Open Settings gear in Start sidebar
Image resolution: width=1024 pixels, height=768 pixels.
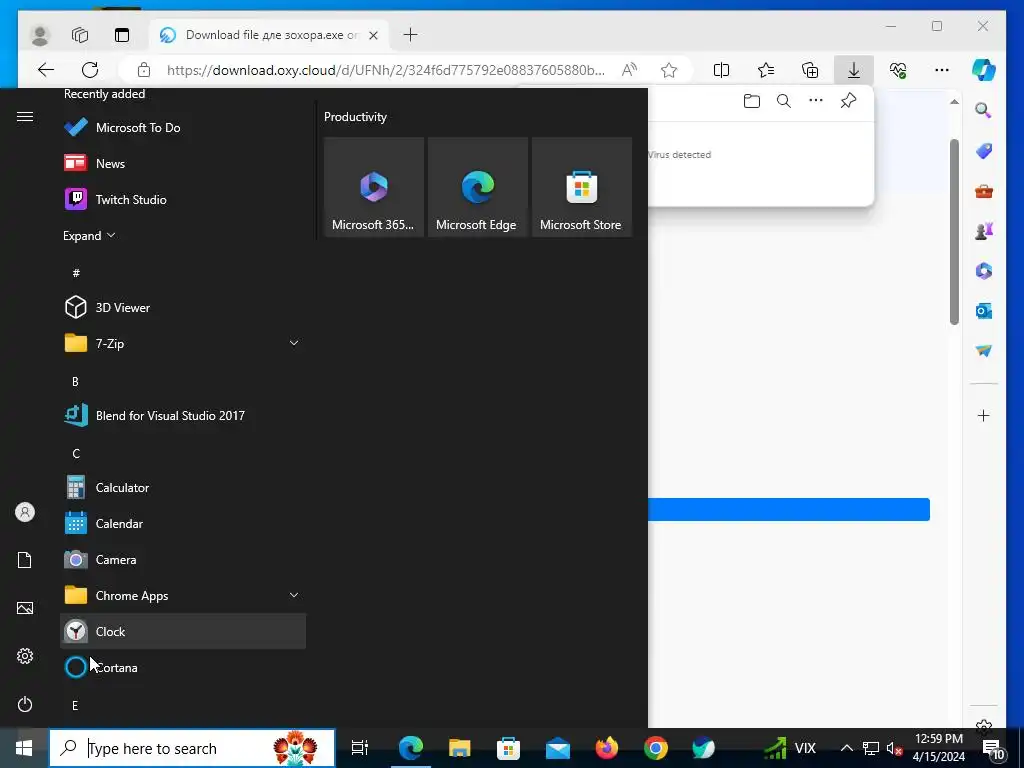pyautogui.click(x=25, y=656)
